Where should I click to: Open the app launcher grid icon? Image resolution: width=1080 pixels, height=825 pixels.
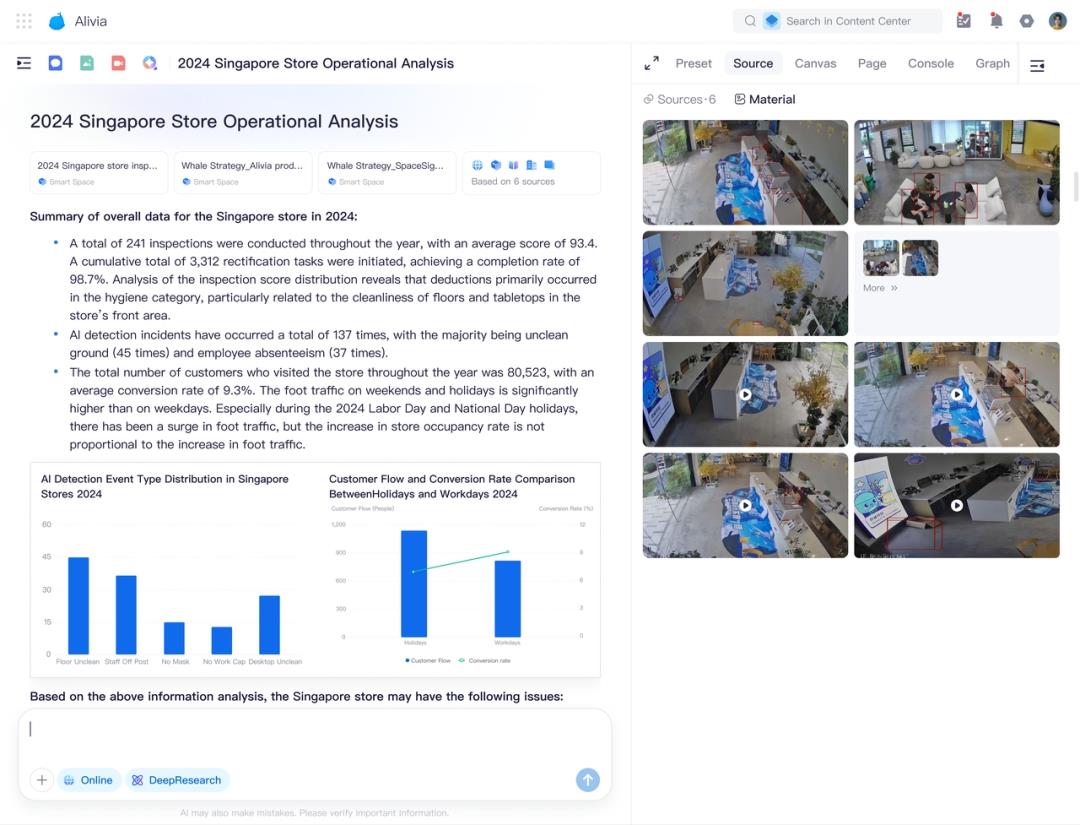click(24, 21)
